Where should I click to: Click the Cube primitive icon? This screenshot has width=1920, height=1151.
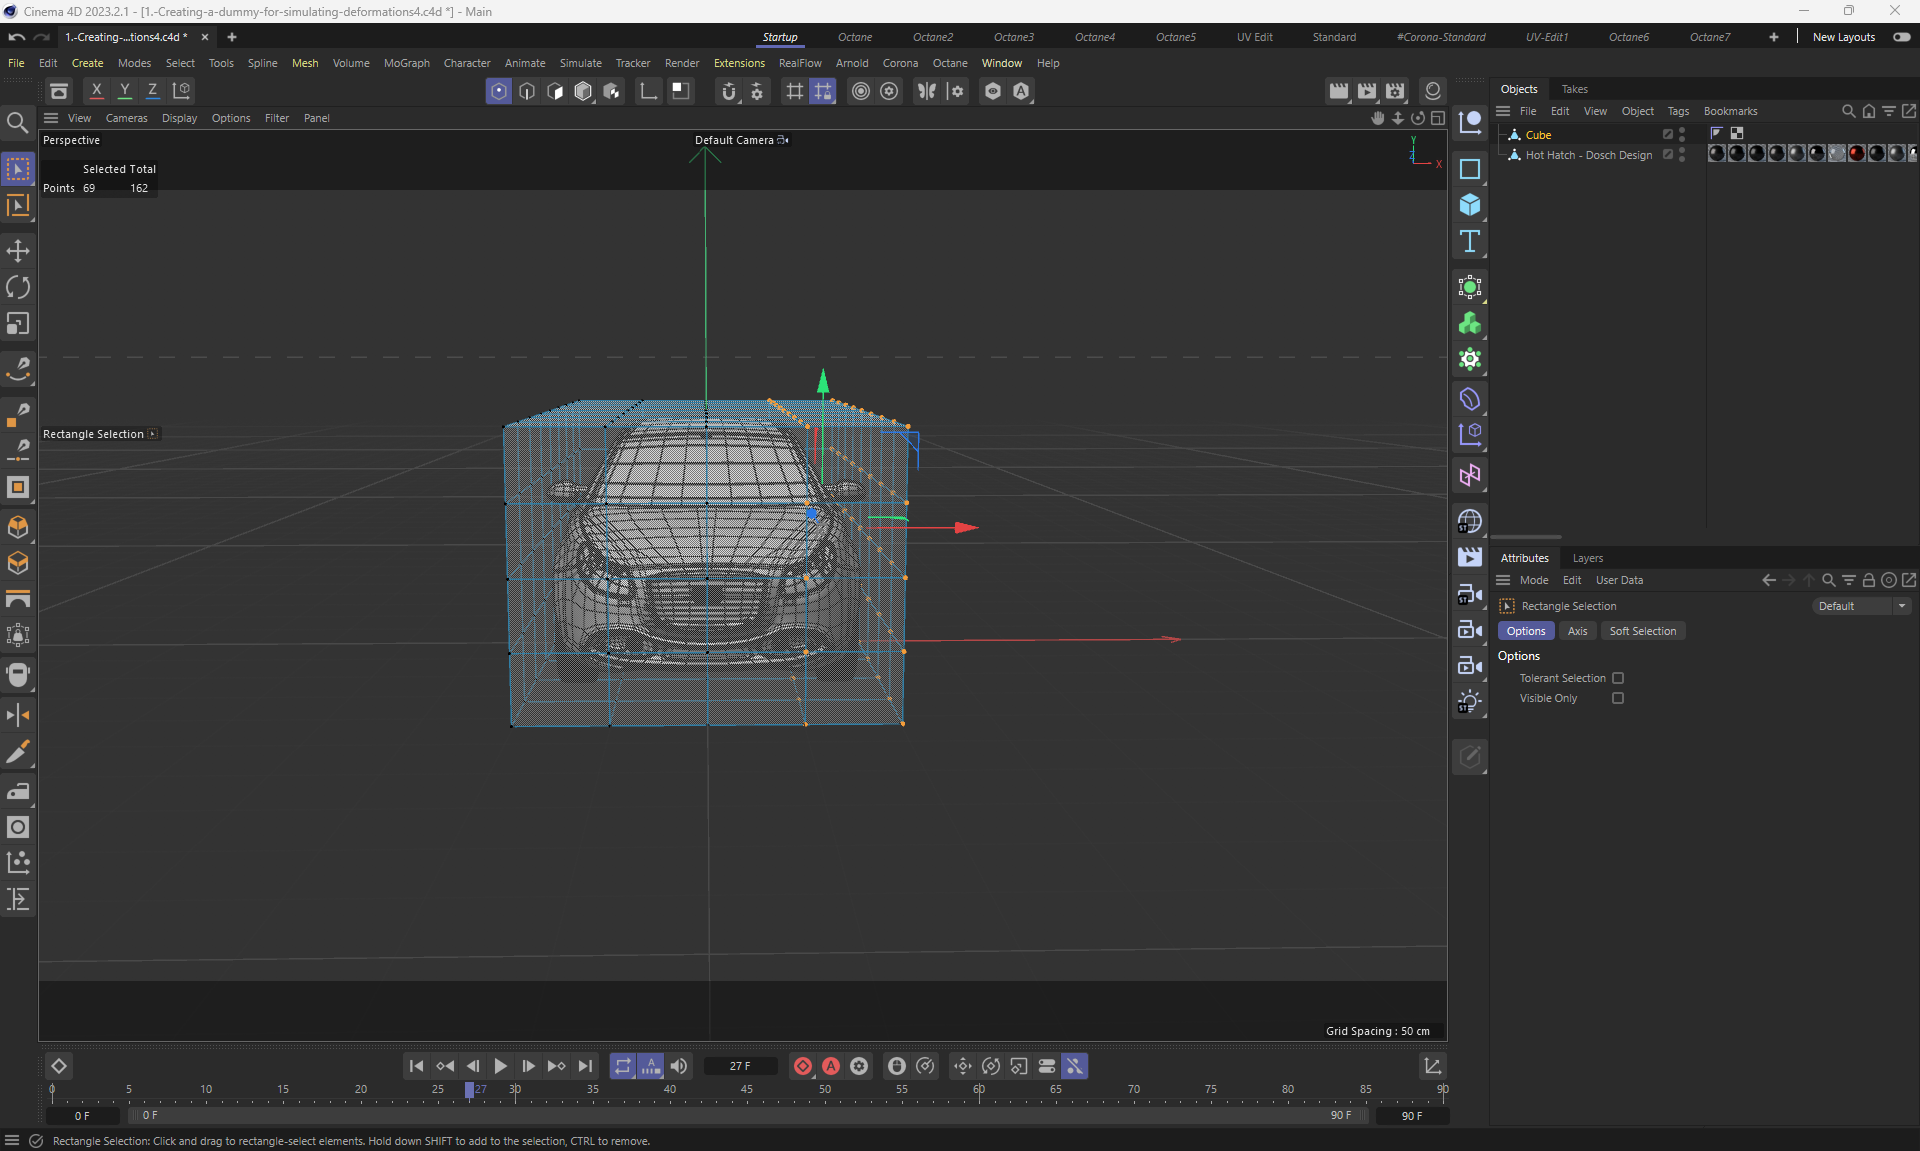tap(1470, 205)
